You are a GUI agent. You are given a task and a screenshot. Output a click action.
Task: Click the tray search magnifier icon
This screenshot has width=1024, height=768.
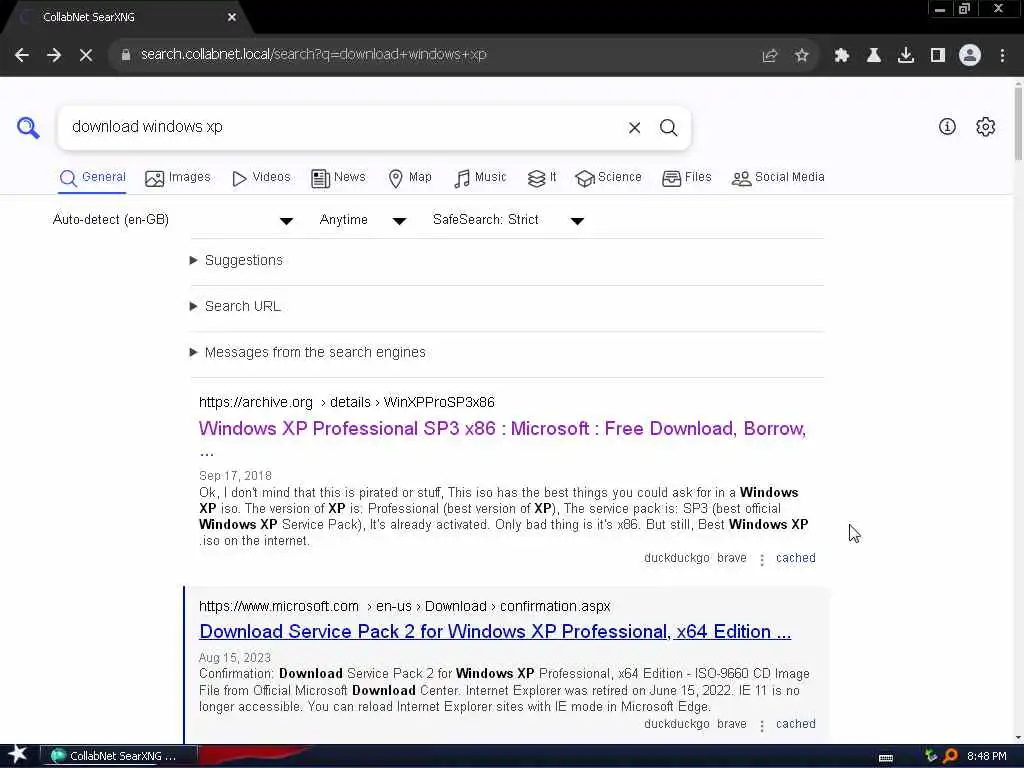[951, 756]
